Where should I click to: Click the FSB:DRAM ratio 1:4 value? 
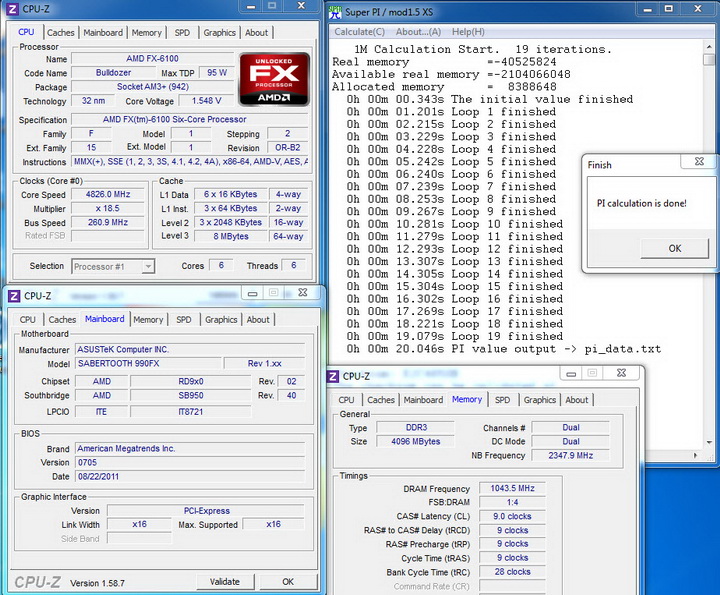tap(512, 502)
